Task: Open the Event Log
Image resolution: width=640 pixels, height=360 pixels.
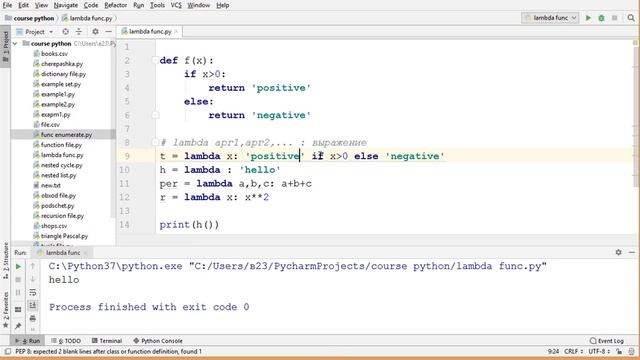Action: click(607, 341)
